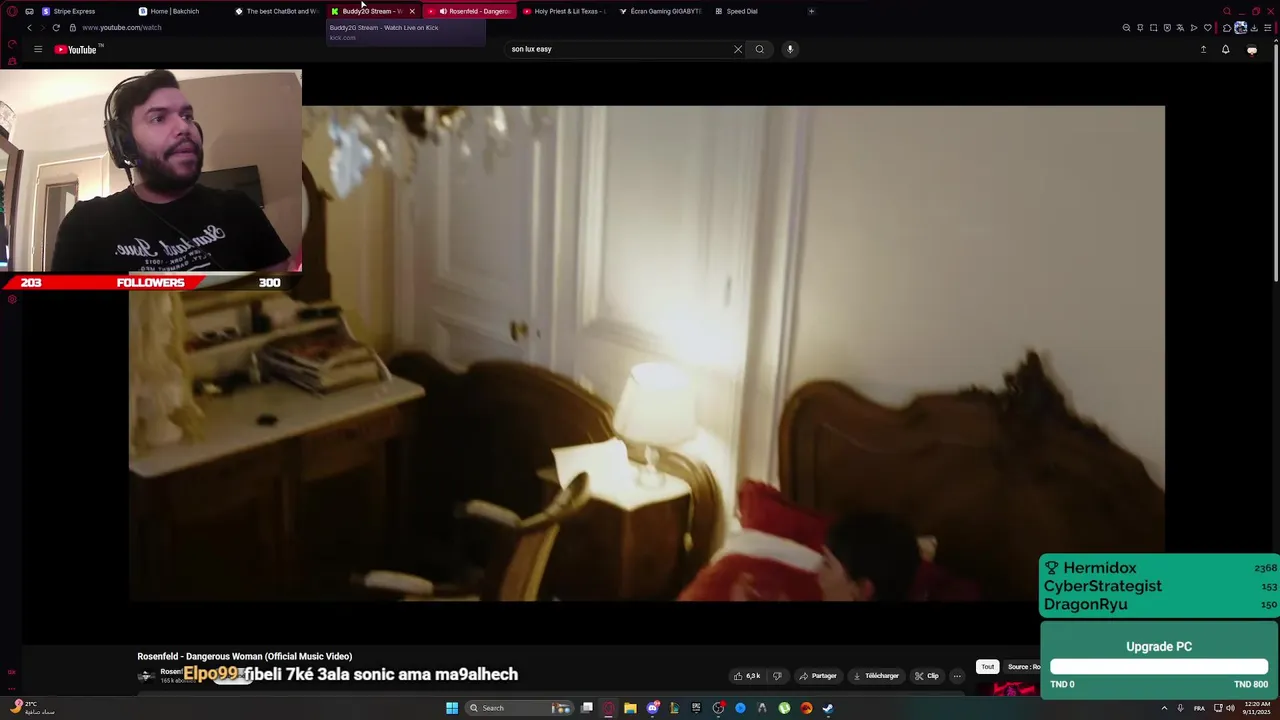Go back with browser back arrow

coord(29,27)
